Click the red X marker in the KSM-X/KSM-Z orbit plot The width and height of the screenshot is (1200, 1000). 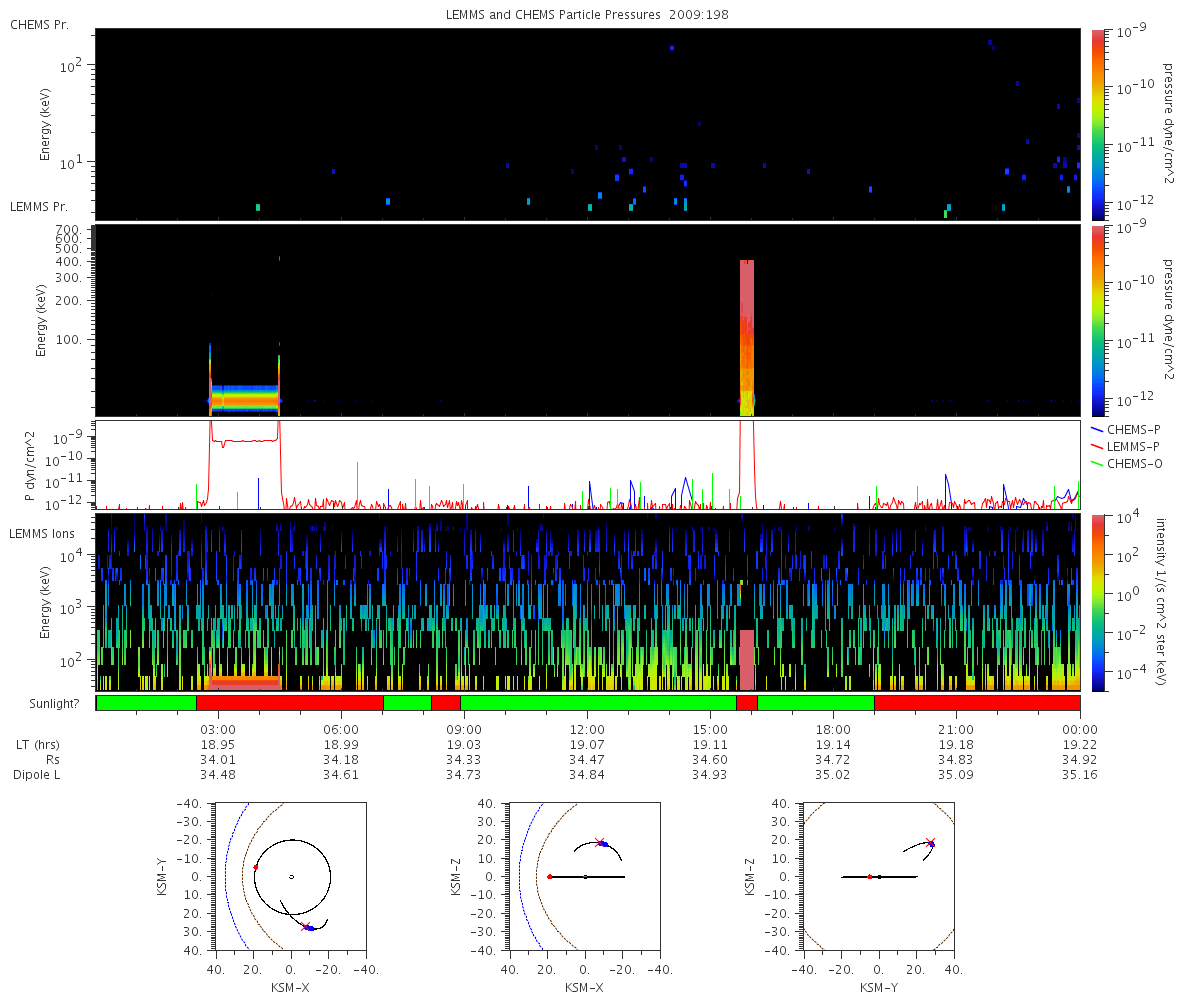pos(599,842)
